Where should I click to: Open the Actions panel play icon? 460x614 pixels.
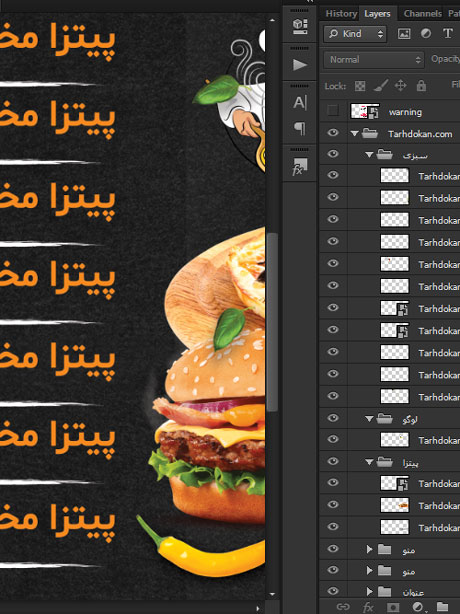[300, 65]
